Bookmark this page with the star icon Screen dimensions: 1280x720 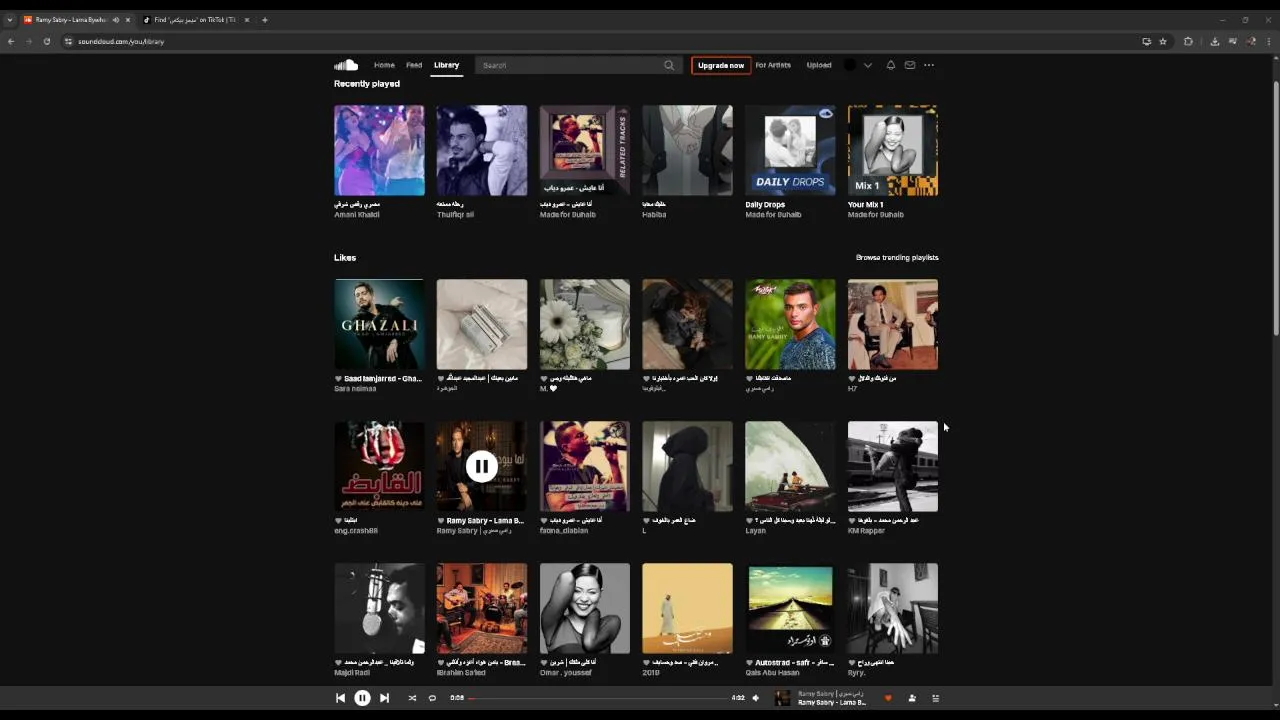click(1163, 41)
